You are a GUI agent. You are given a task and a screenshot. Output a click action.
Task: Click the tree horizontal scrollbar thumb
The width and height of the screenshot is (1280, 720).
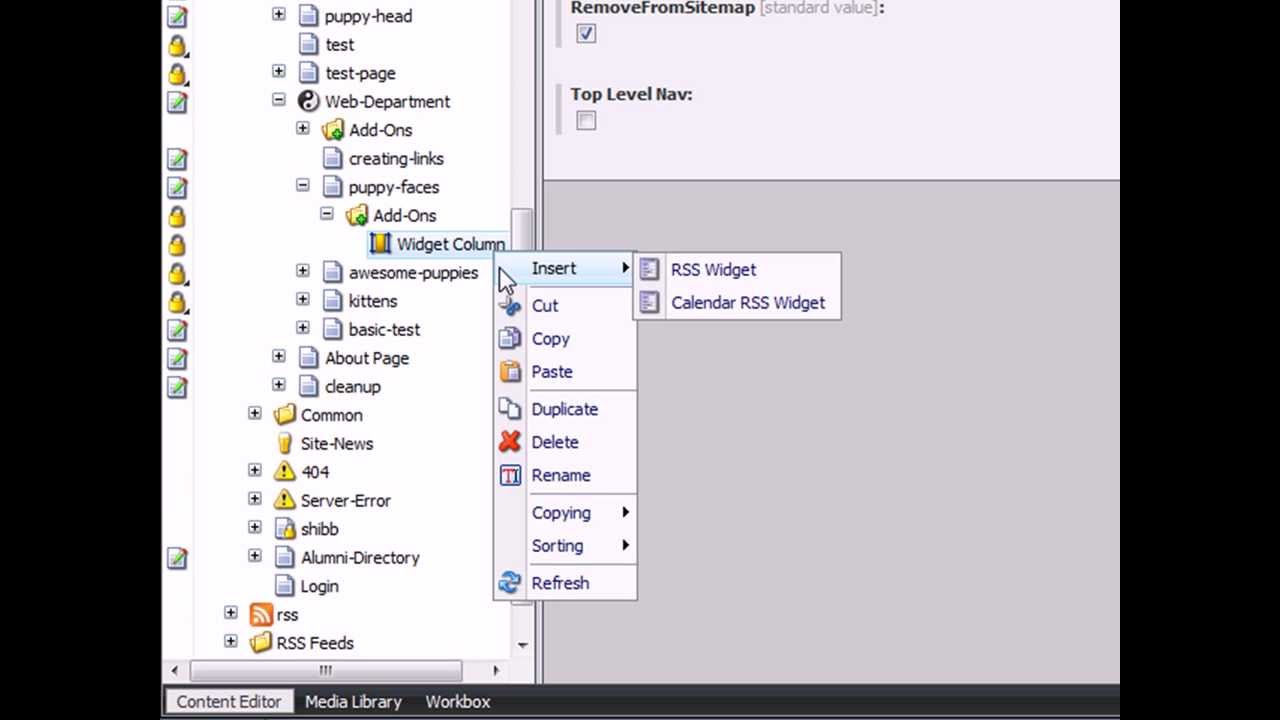pyautogui.click(x=325, y=671)
